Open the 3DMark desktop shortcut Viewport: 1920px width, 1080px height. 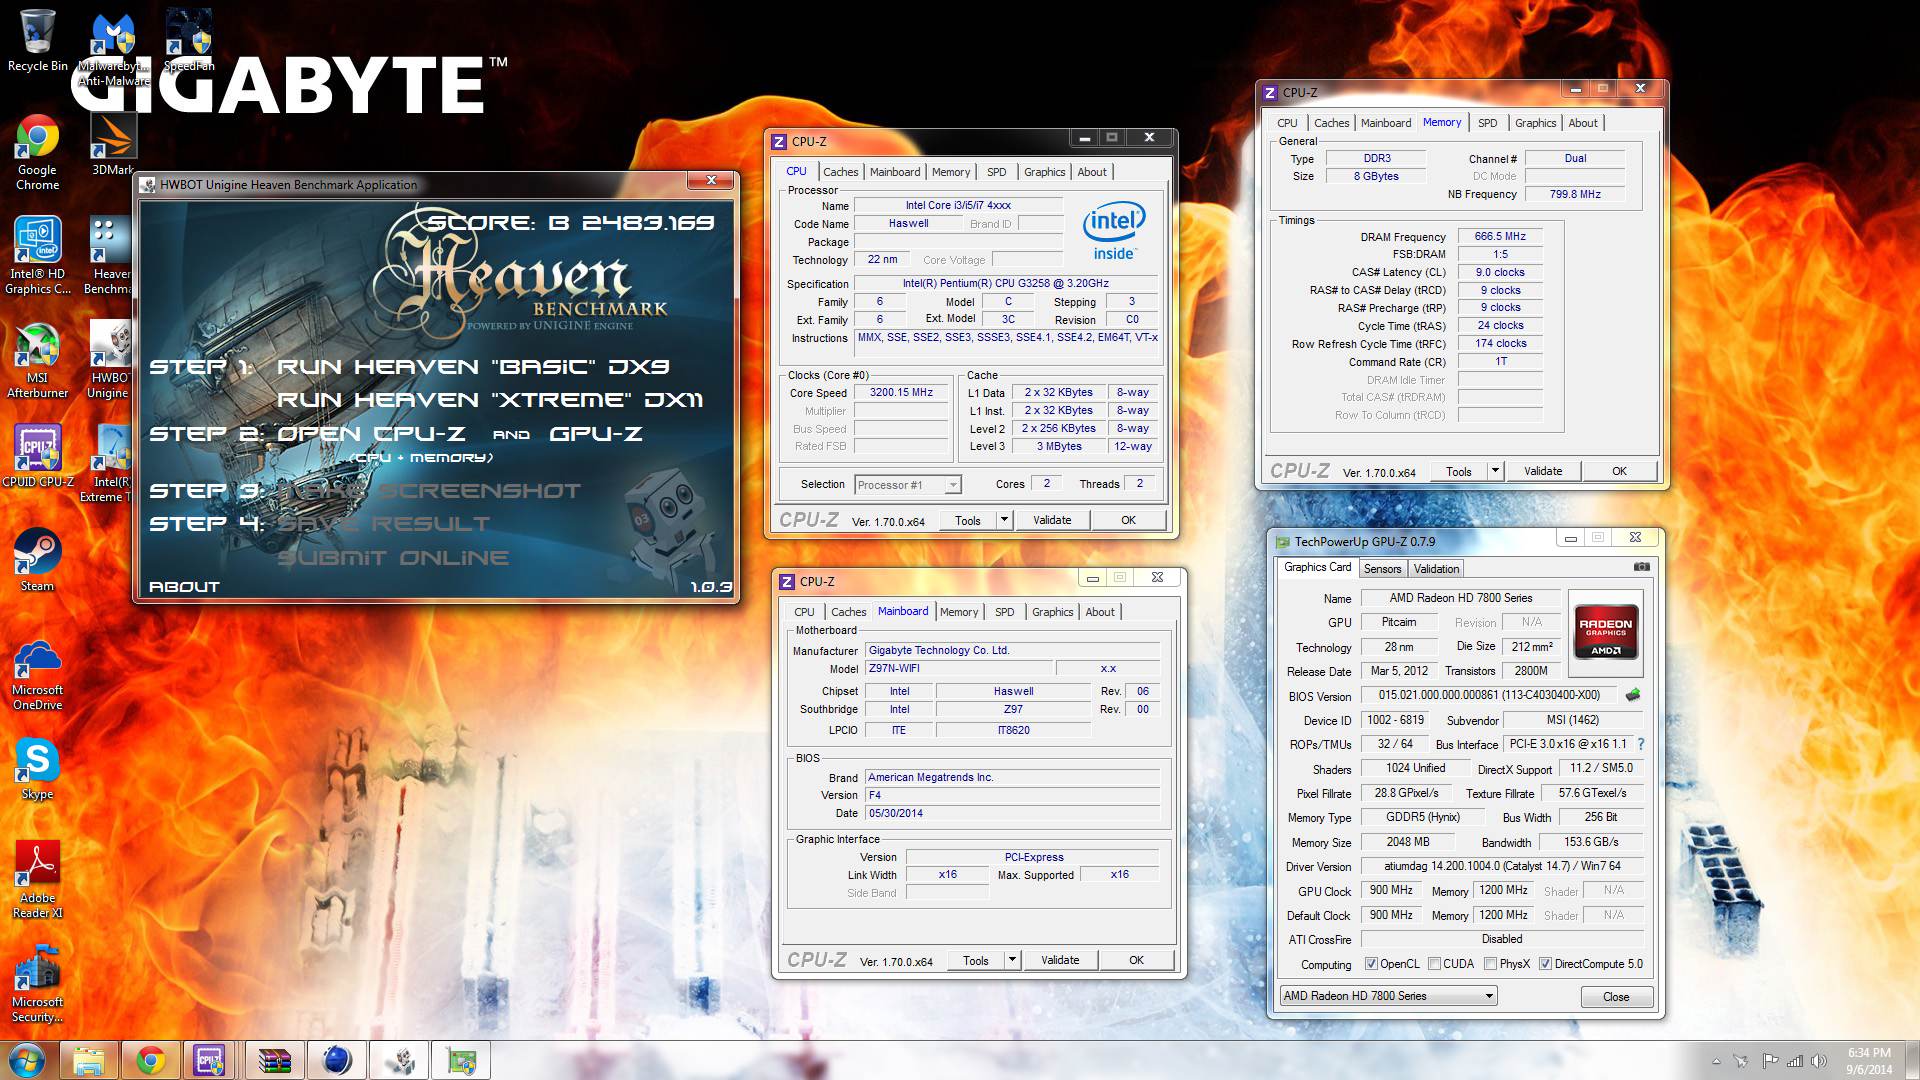coord(112,143)
